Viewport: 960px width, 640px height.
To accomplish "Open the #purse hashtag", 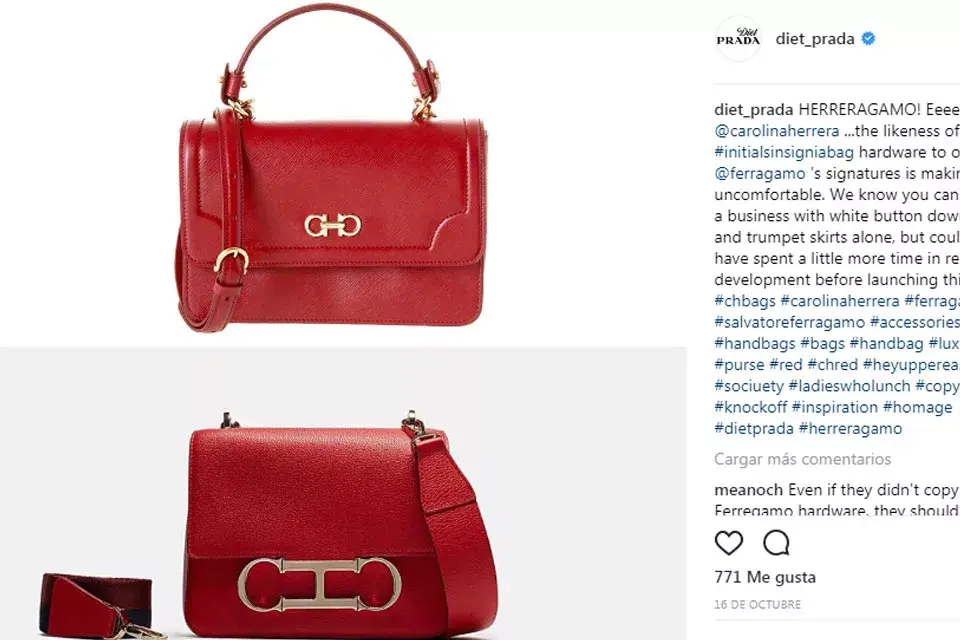I will click(x=739, y=364).
